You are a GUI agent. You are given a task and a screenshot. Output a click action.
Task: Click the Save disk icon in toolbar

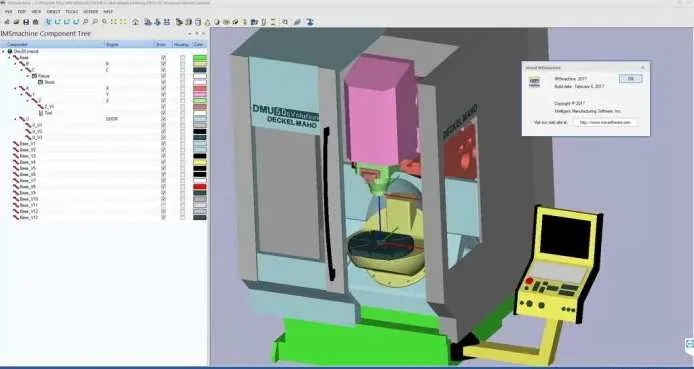(x=26, y=22)
